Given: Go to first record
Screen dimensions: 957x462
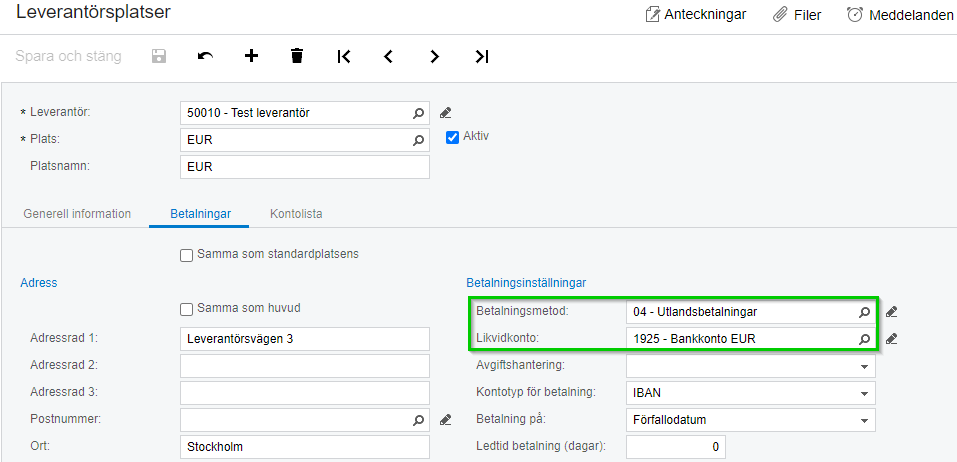Looking at the screenshot, I should point(344,56).
